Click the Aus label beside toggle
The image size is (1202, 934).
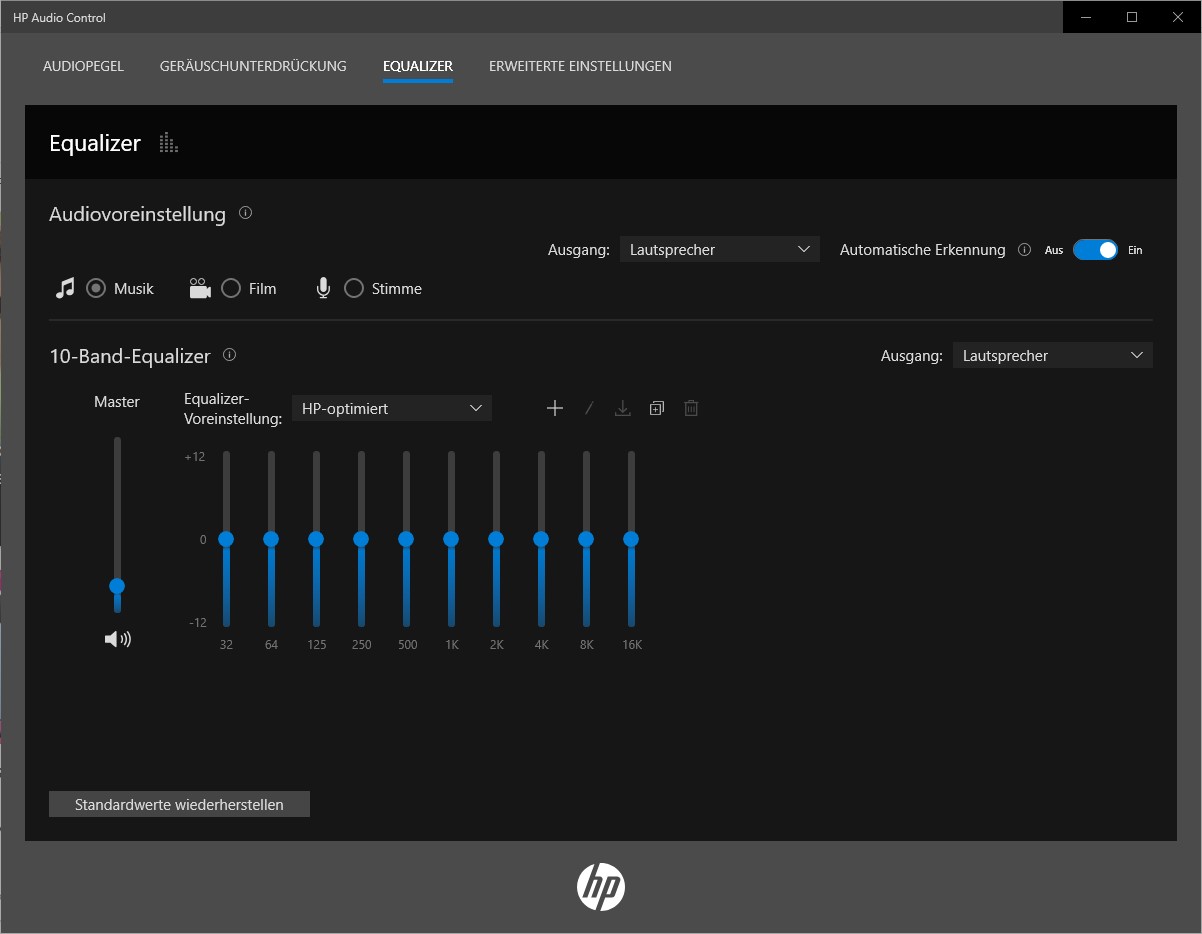click(1054, 250)
